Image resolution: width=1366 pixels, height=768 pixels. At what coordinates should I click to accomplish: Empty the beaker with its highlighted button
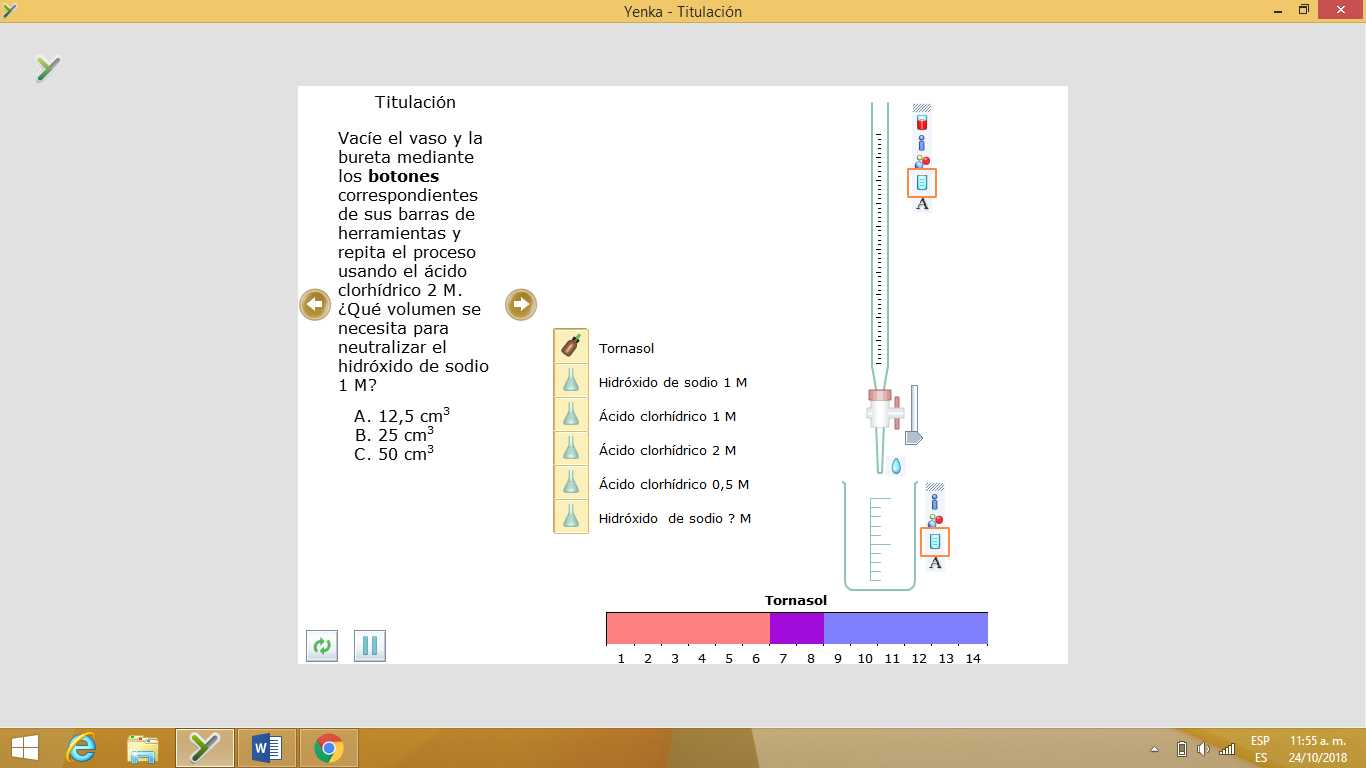pyautogui.click(x=935, y=542)
